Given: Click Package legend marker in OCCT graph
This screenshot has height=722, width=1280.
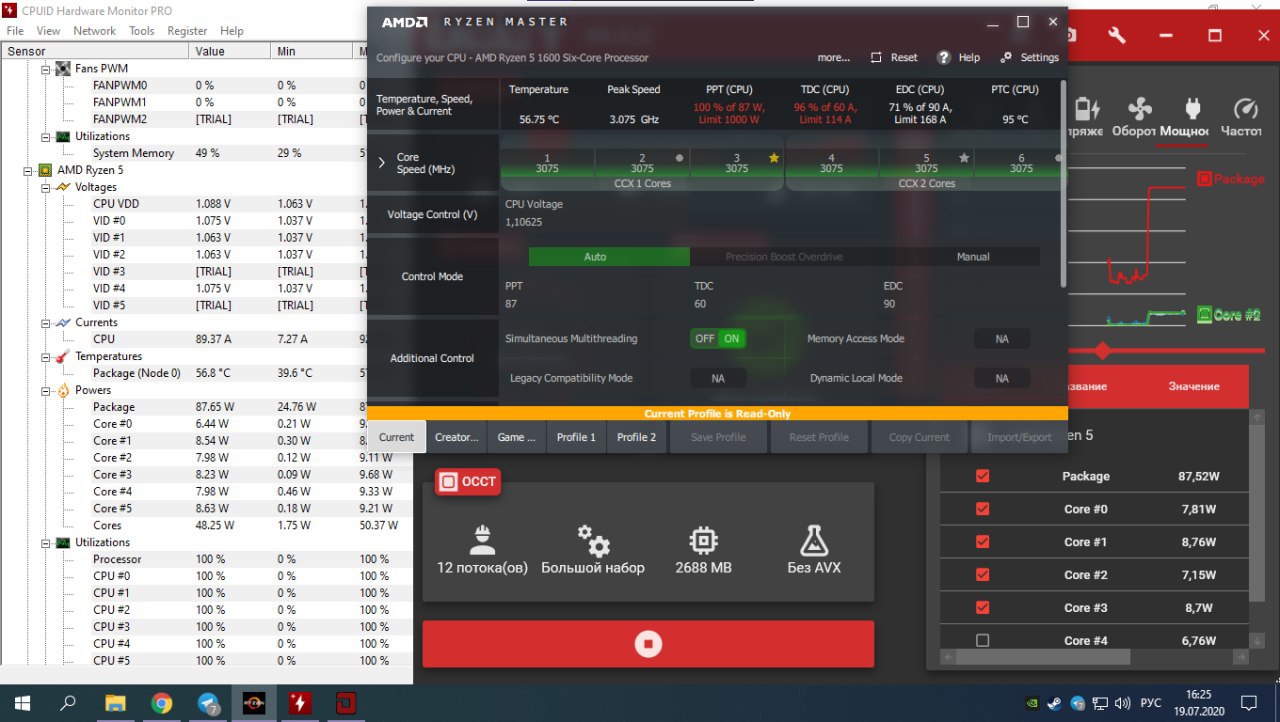Looking at the screenshot, I should tap(1205, 179).
